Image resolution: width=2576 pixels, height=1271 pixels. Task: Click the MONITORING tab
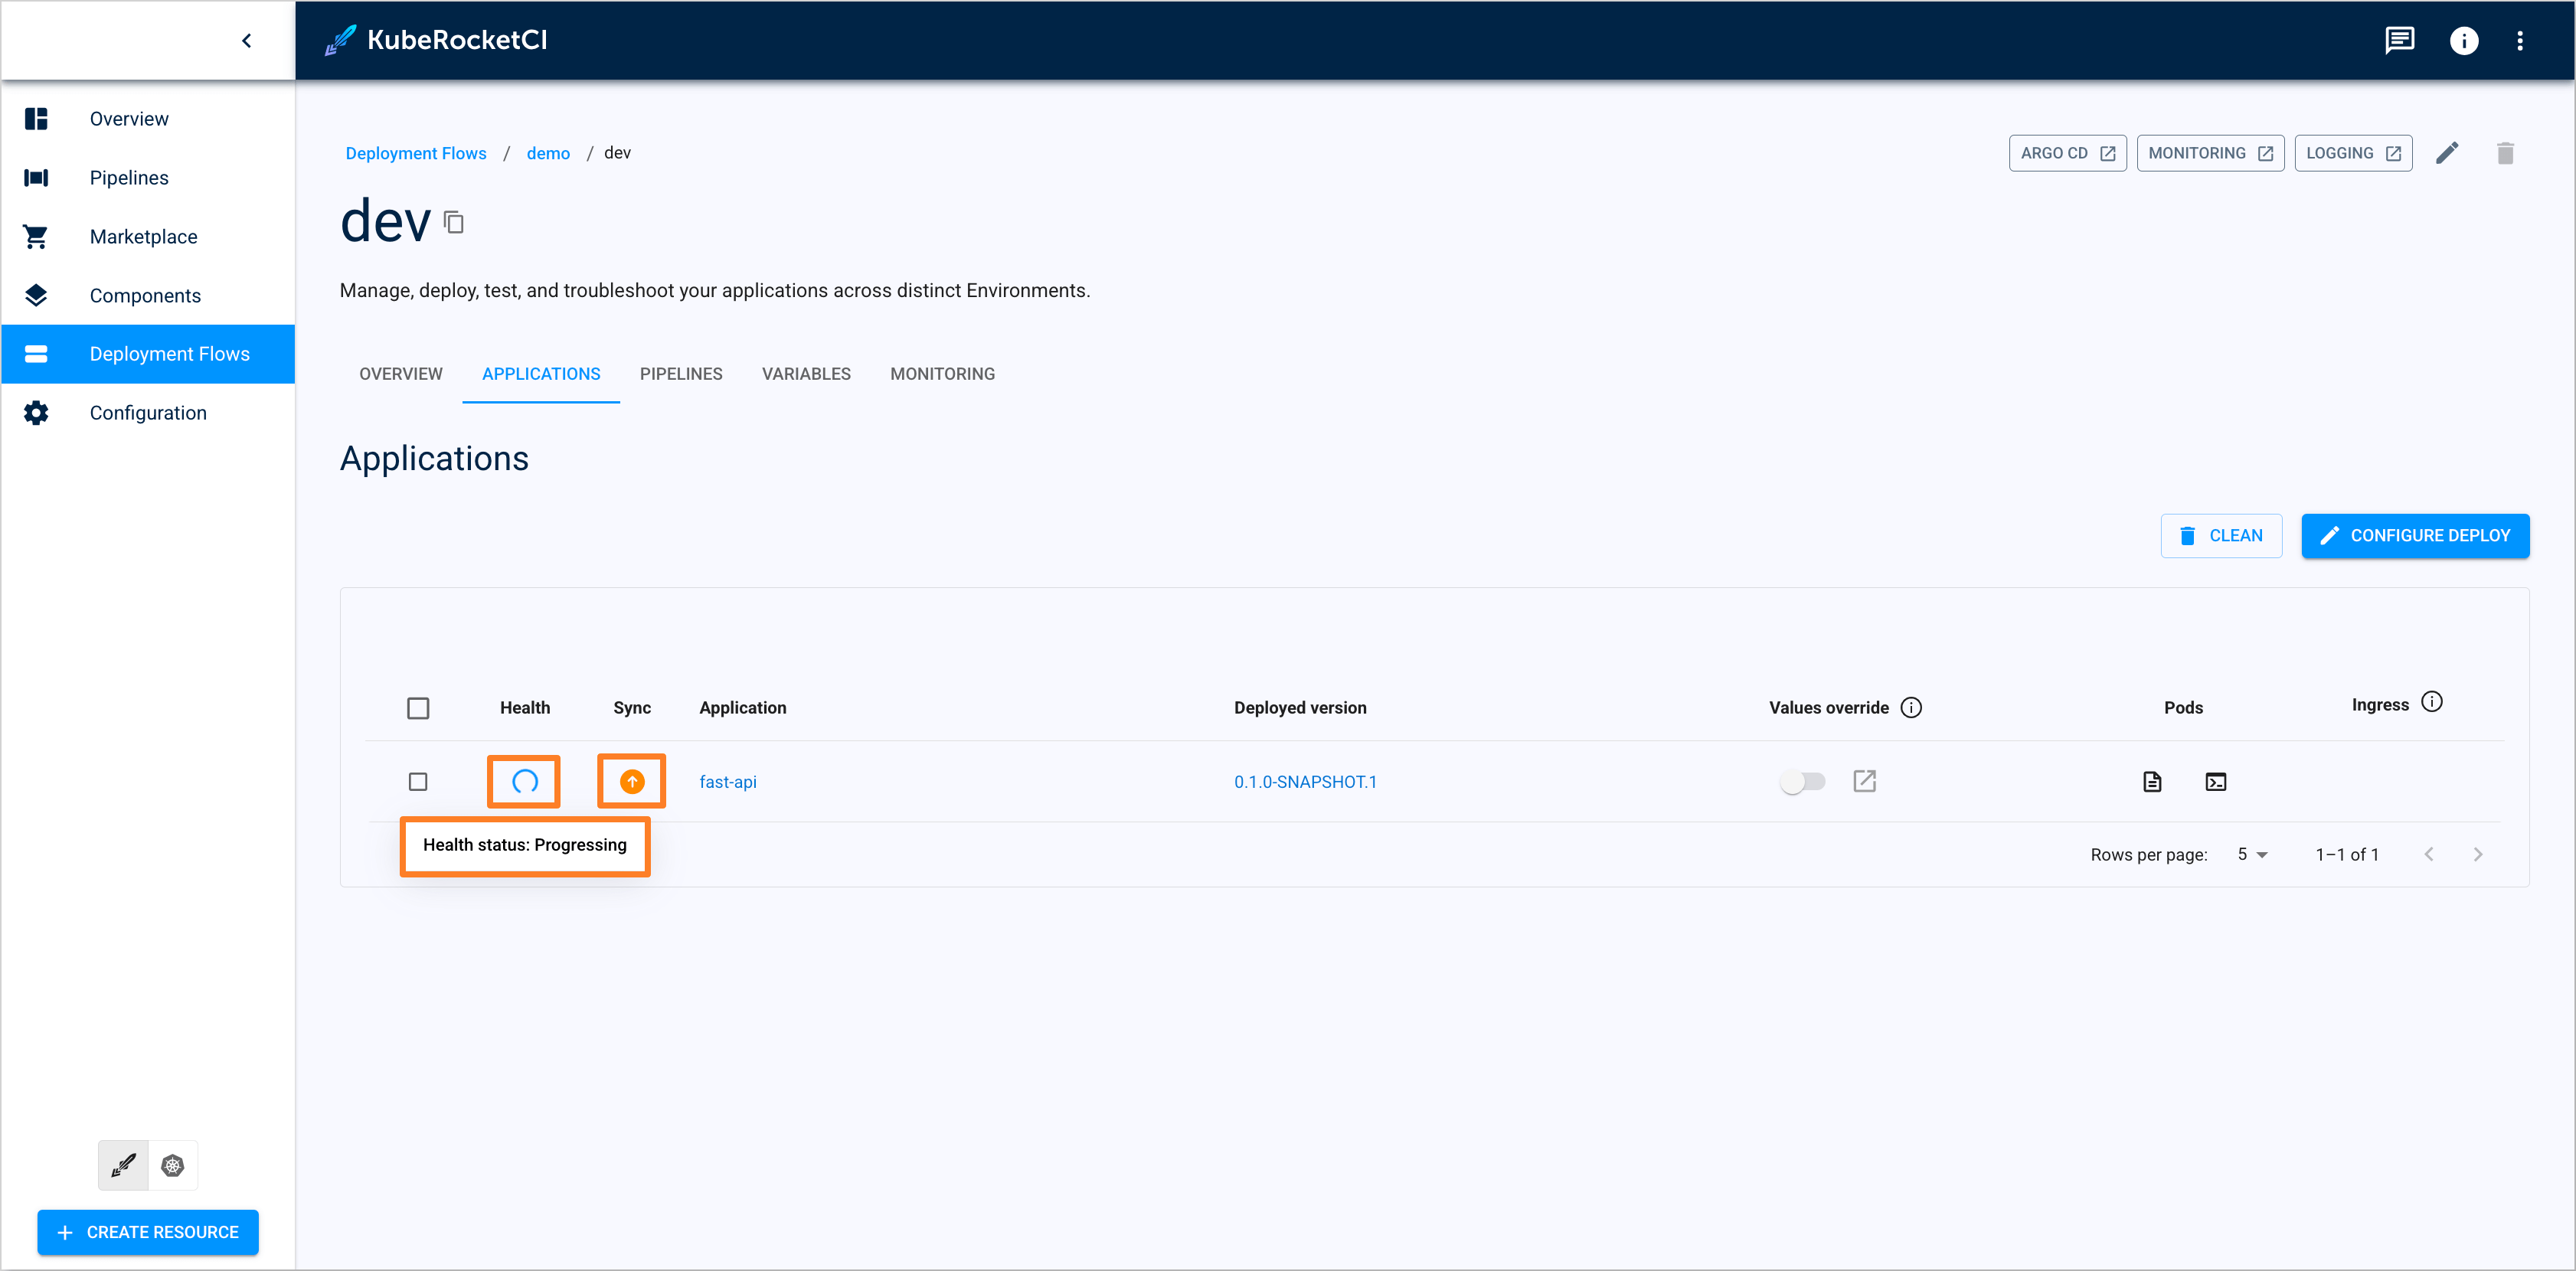coord(941,373)
